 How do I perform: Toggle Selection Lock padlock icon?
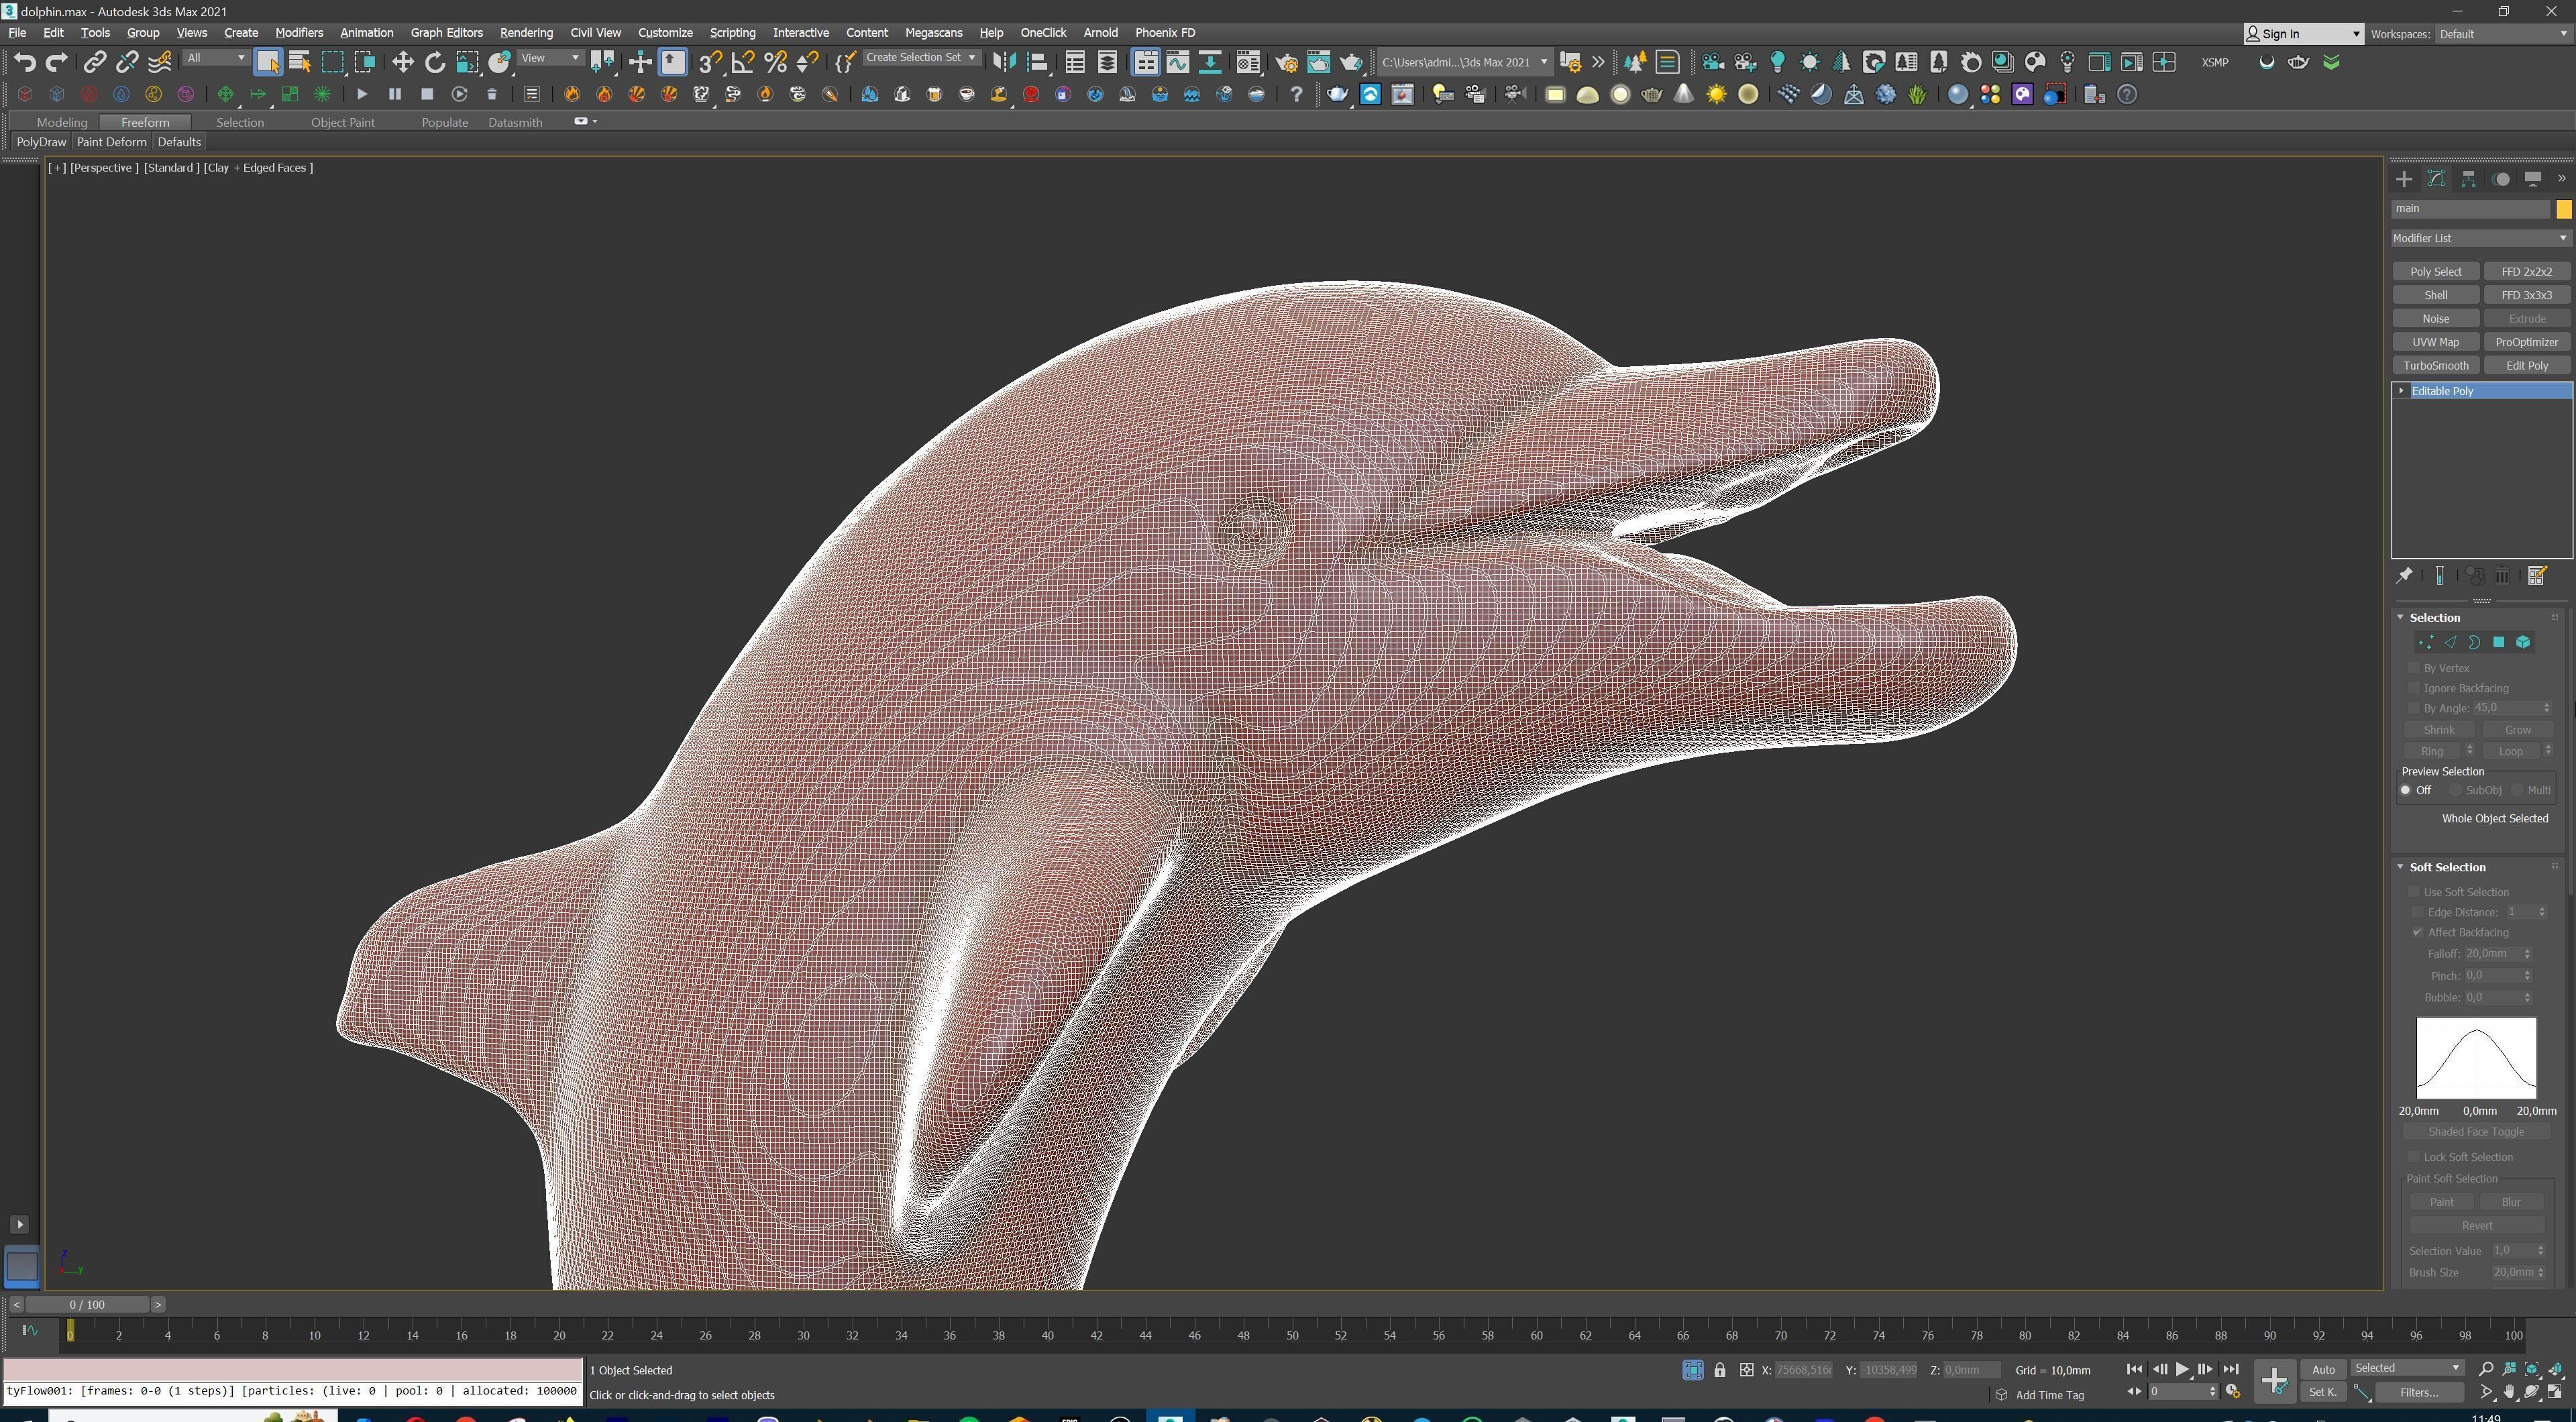(x=1720, y=1370)
